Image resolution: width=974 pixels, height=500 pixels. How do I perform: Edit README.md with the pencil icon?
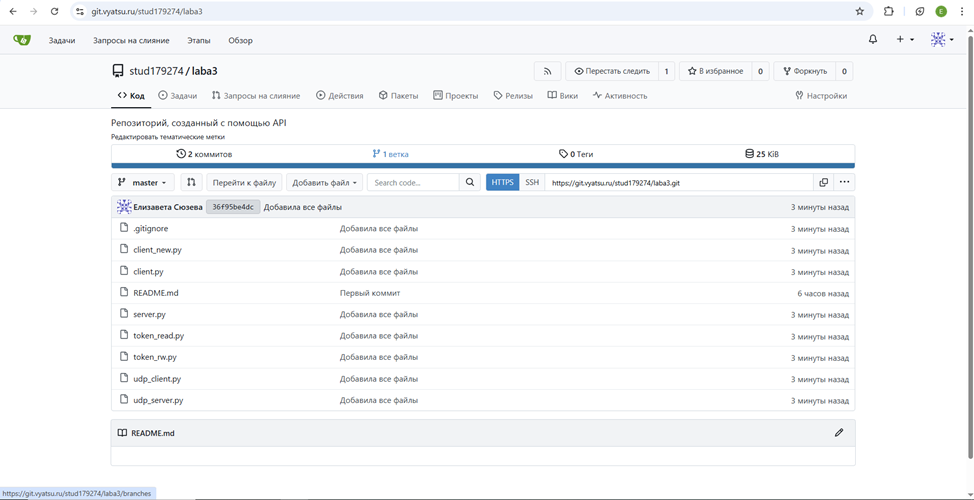coord(839,433)
